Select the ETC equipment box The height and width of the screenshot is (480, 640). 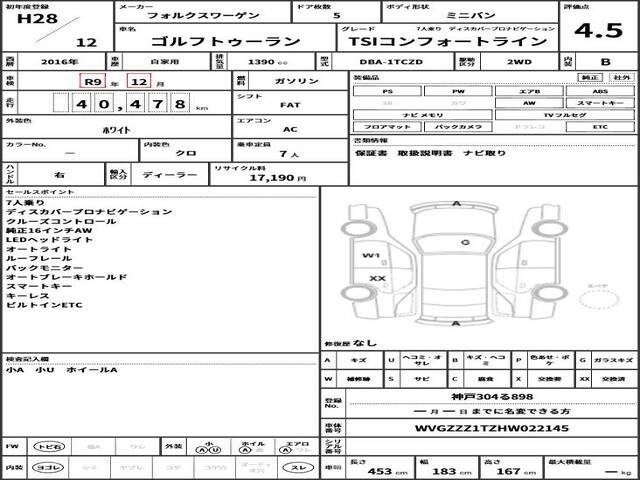pos(600,127)
